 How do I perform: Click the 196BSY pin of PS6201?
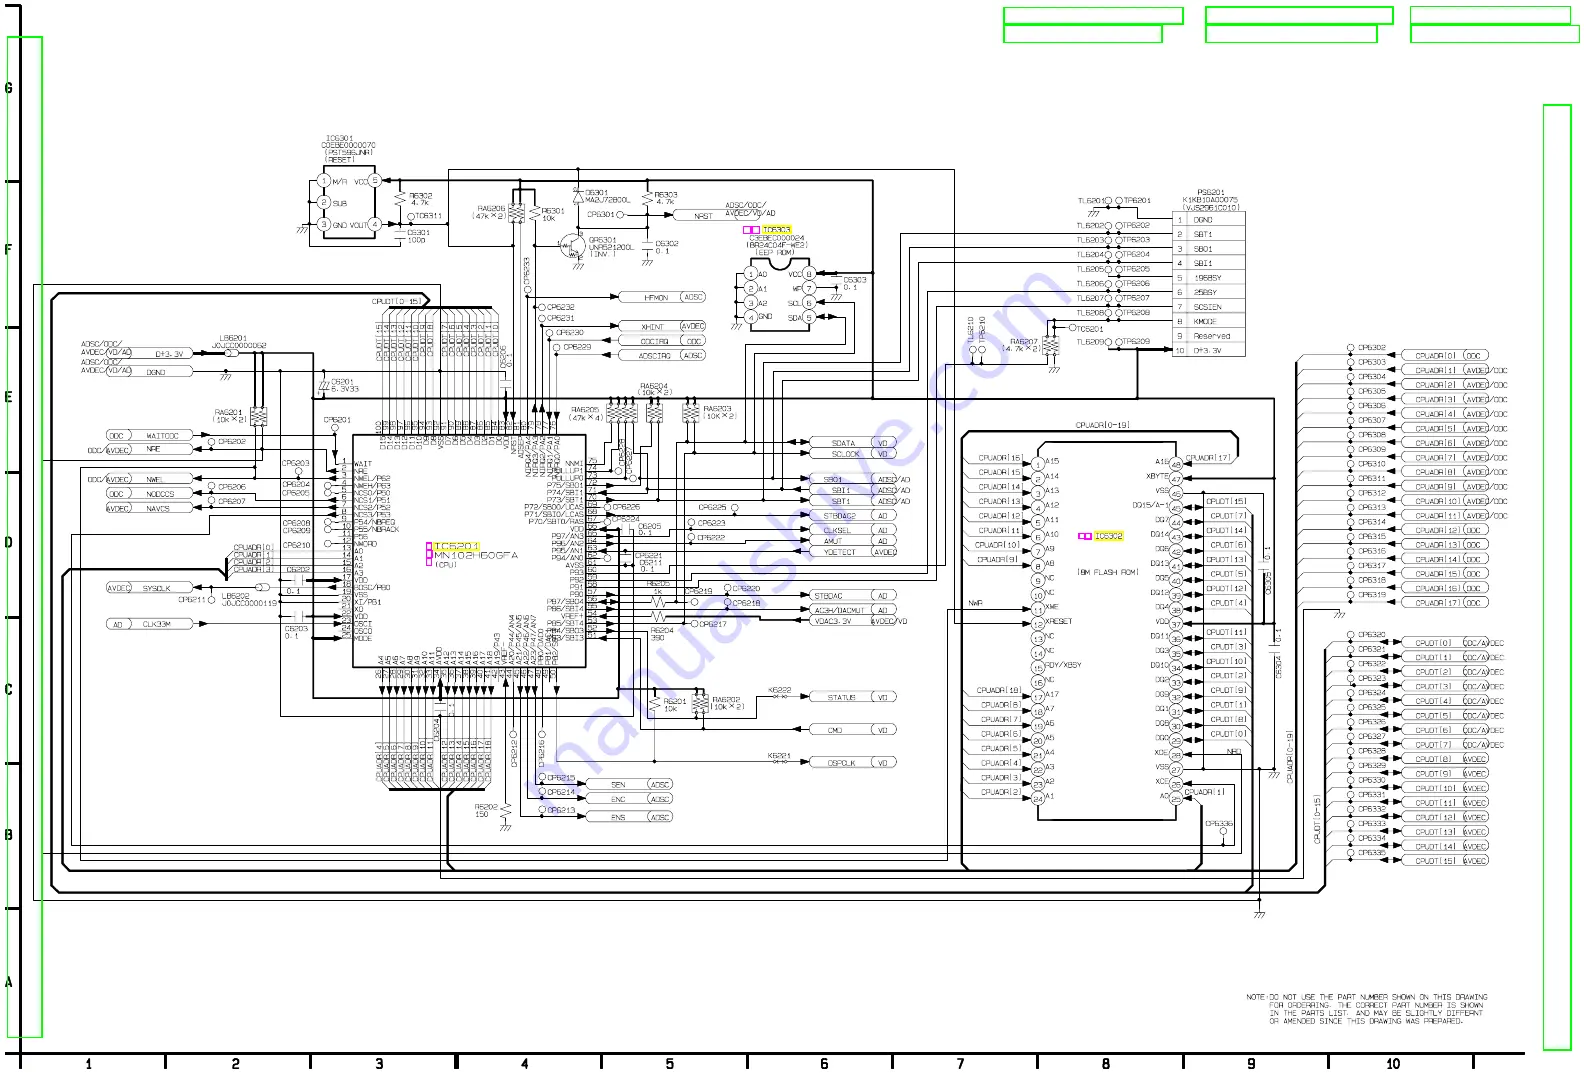(x=1207, y=278)
